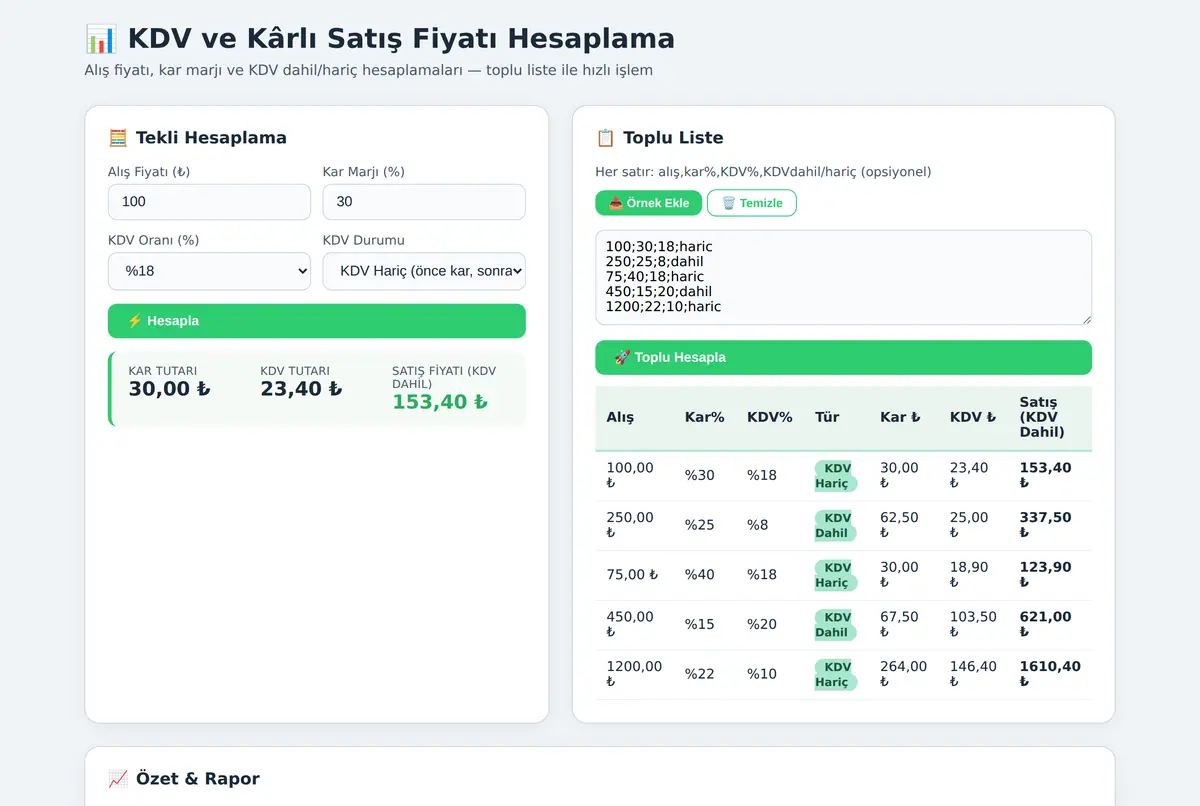Click the KDV TUTARI 23,40 ₺ value

(x=301, y=389)
